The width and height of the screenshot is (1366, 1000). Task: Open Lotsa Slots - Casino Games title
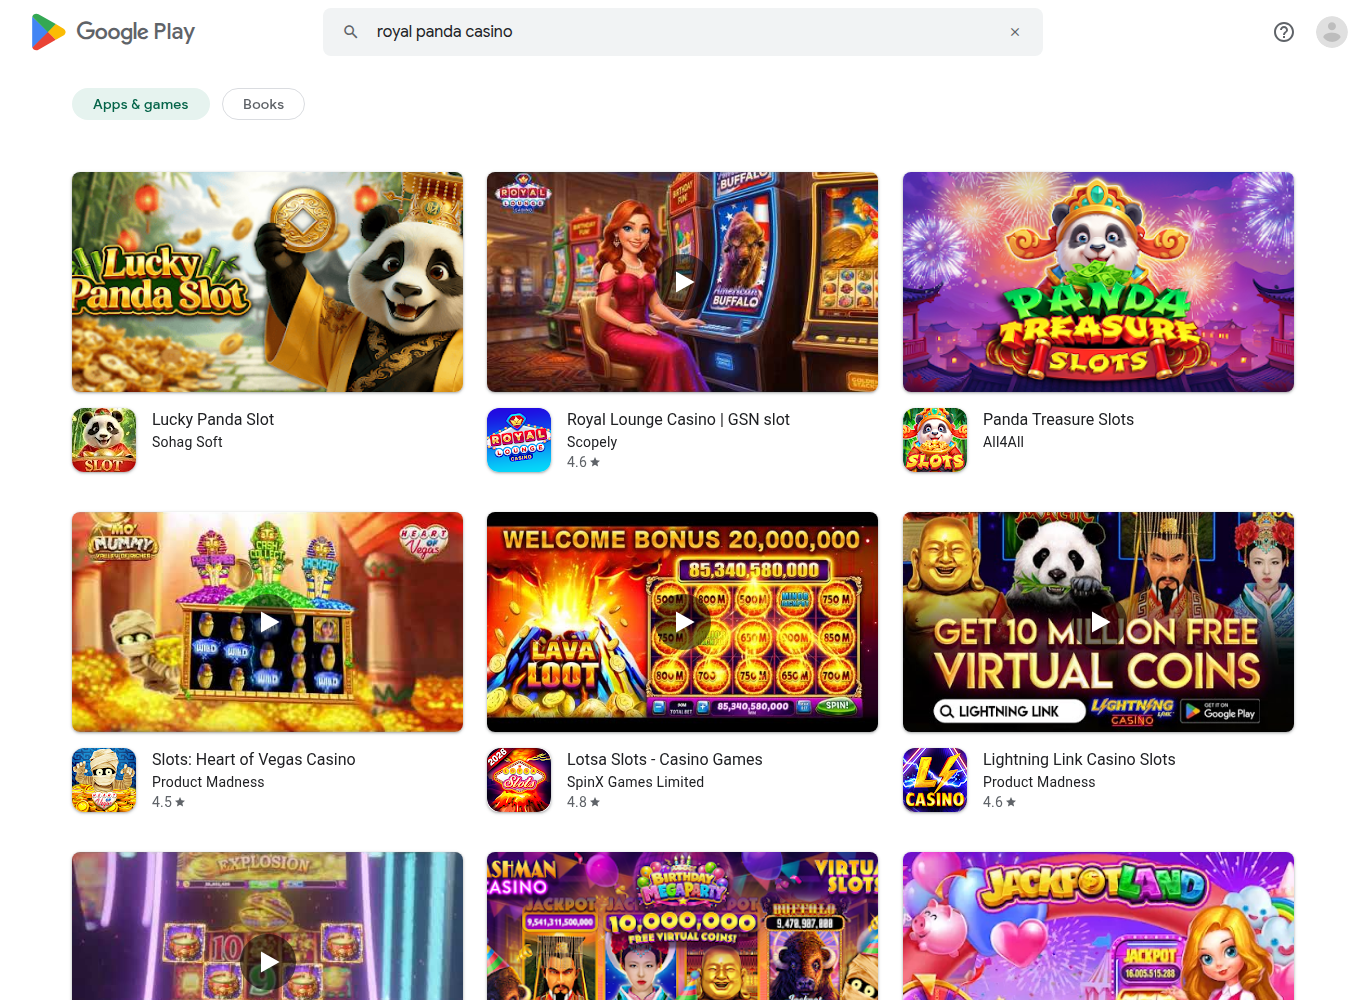665,760
